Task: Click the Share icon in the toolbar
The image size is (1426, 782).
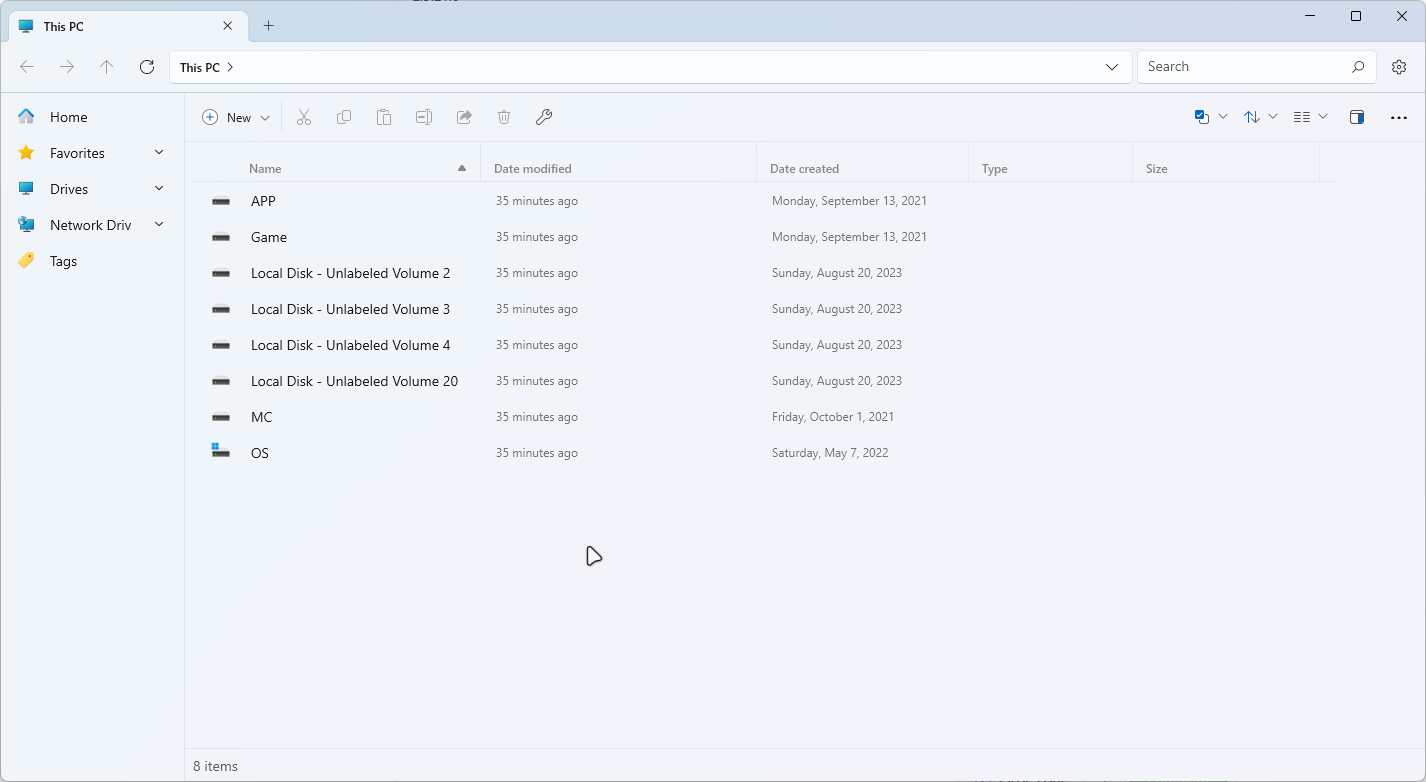Action: (x=464, y=117)
